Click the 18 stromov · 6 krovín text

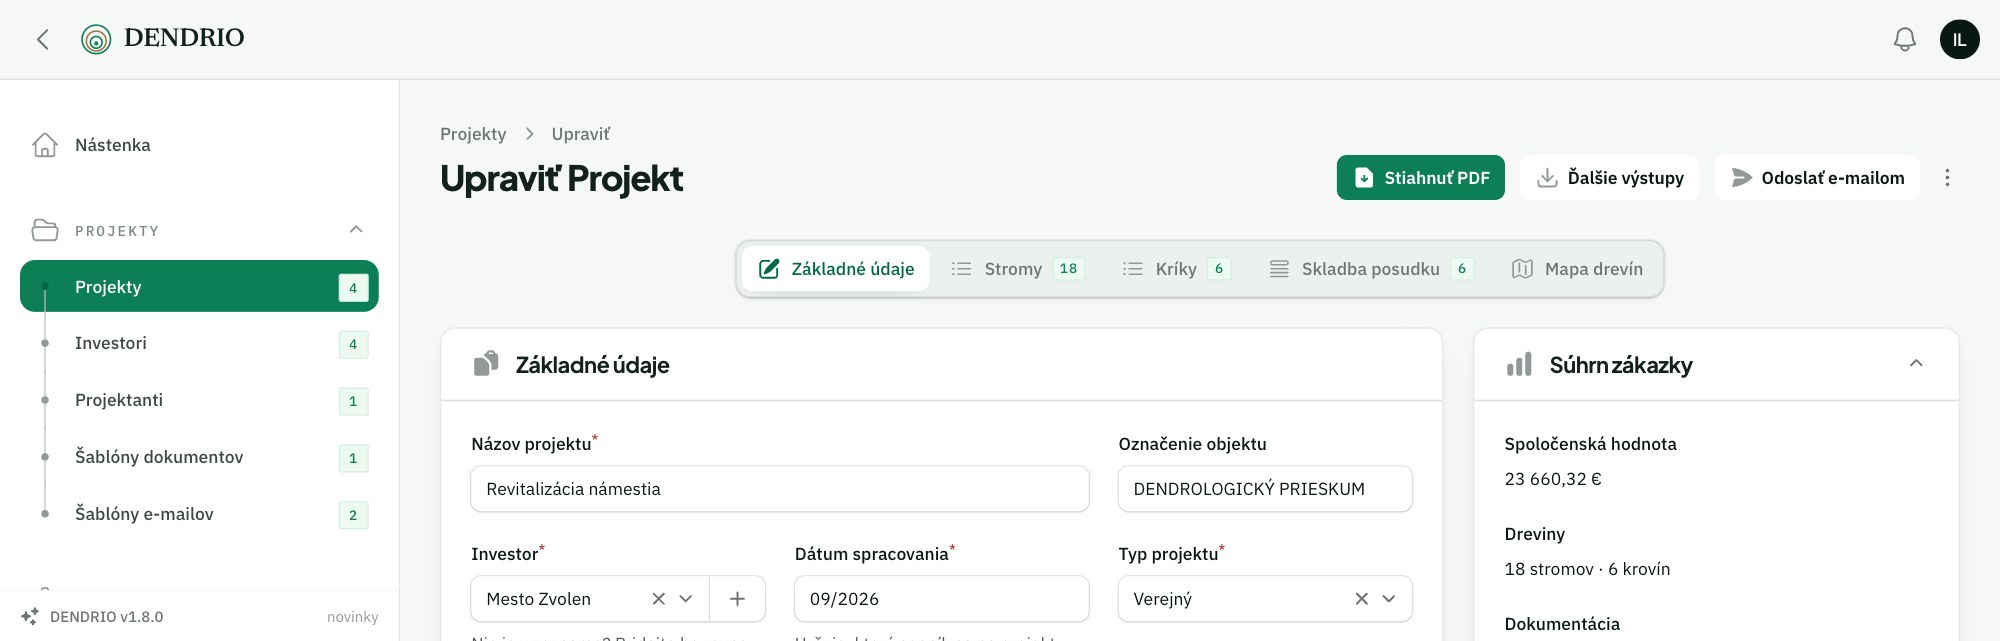1587,569
